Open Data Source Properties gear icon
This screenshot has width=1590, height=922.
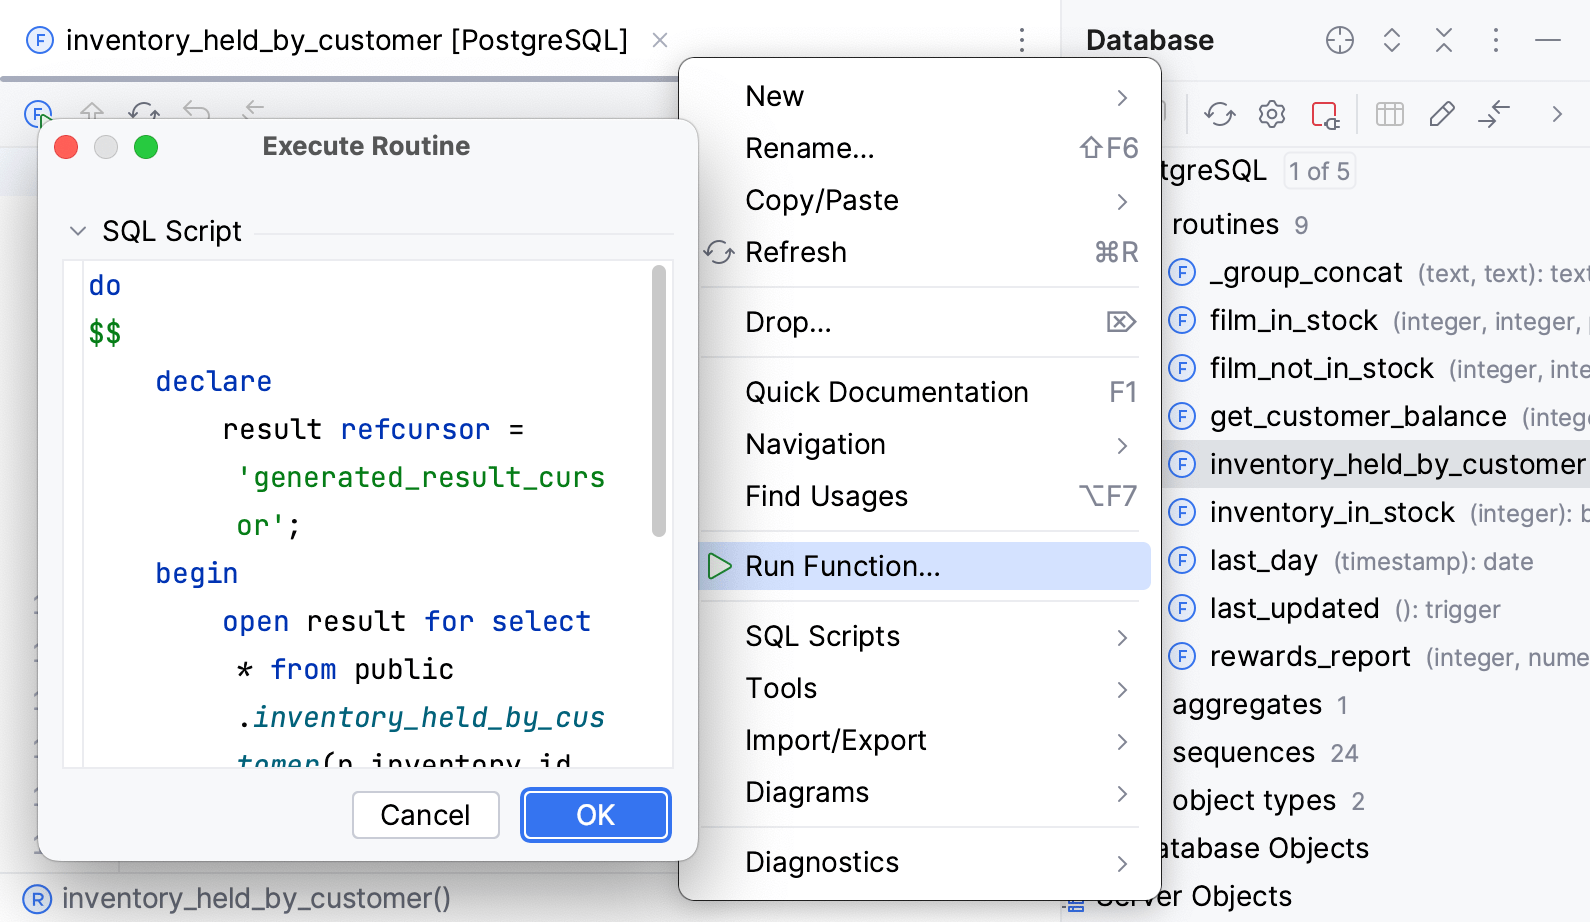(x=1271, y=114)
